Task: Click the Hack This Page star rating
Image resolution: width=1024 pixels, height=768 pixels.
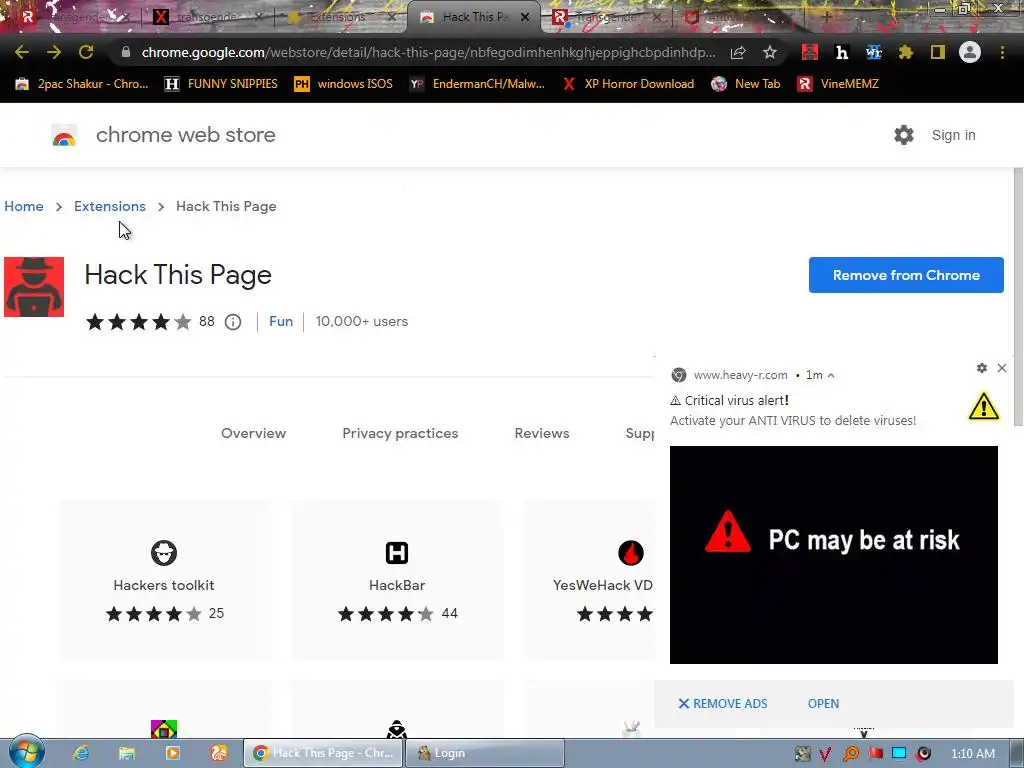Action: (x=138, y=322)
